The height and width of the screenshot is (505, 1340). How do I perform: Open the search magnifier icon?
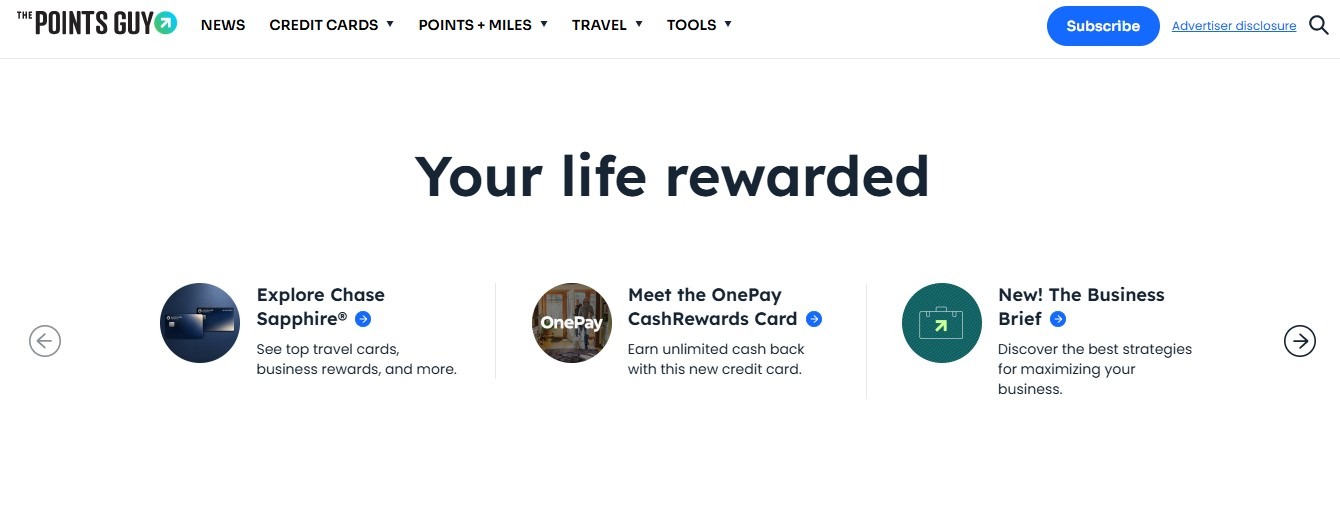(1318, 25)
